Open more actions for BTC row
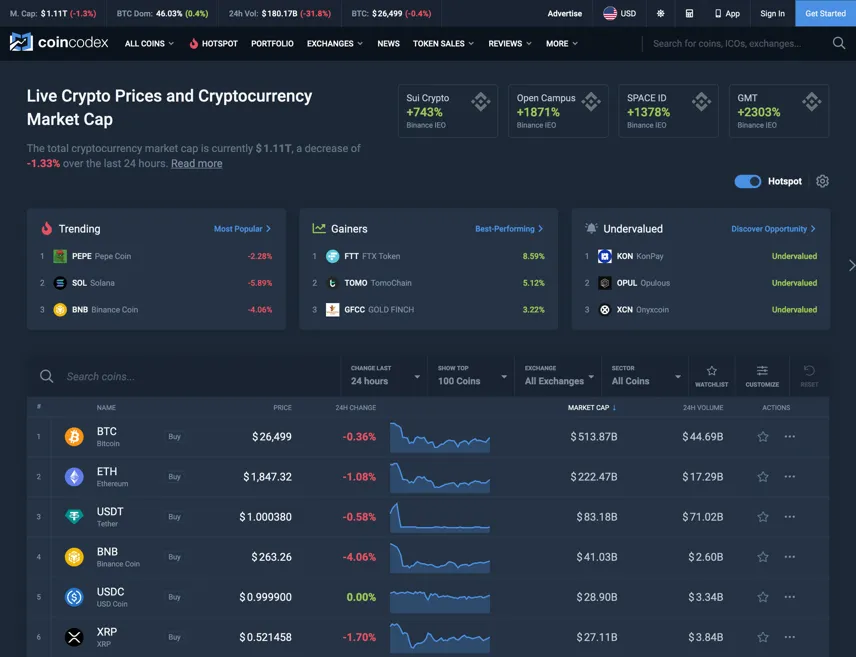Screen dimensions: 856x657 click(x=789, y=436)
